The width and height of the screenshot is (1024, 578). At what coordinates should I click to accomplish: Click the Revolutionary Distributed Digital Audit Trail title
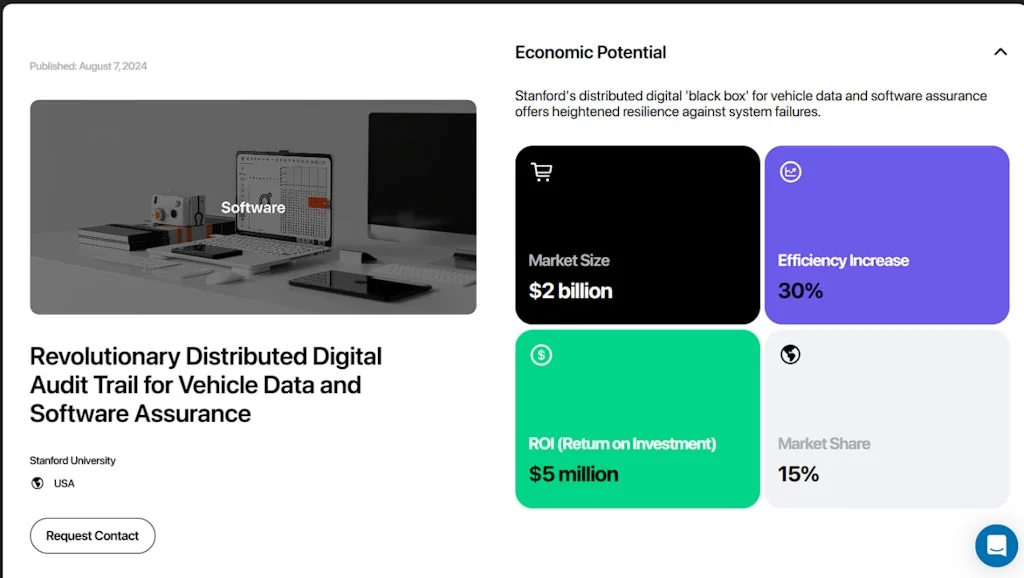coord(206,385)
